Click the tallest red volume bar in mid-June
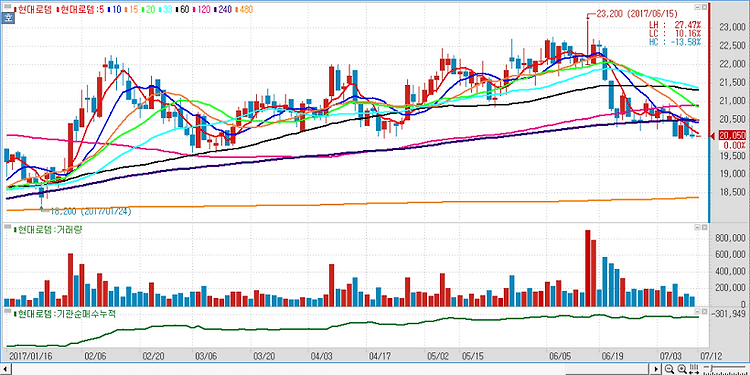The width and height of the screenshot is (750, 375). pyautogui.click(x=588, y=268)
